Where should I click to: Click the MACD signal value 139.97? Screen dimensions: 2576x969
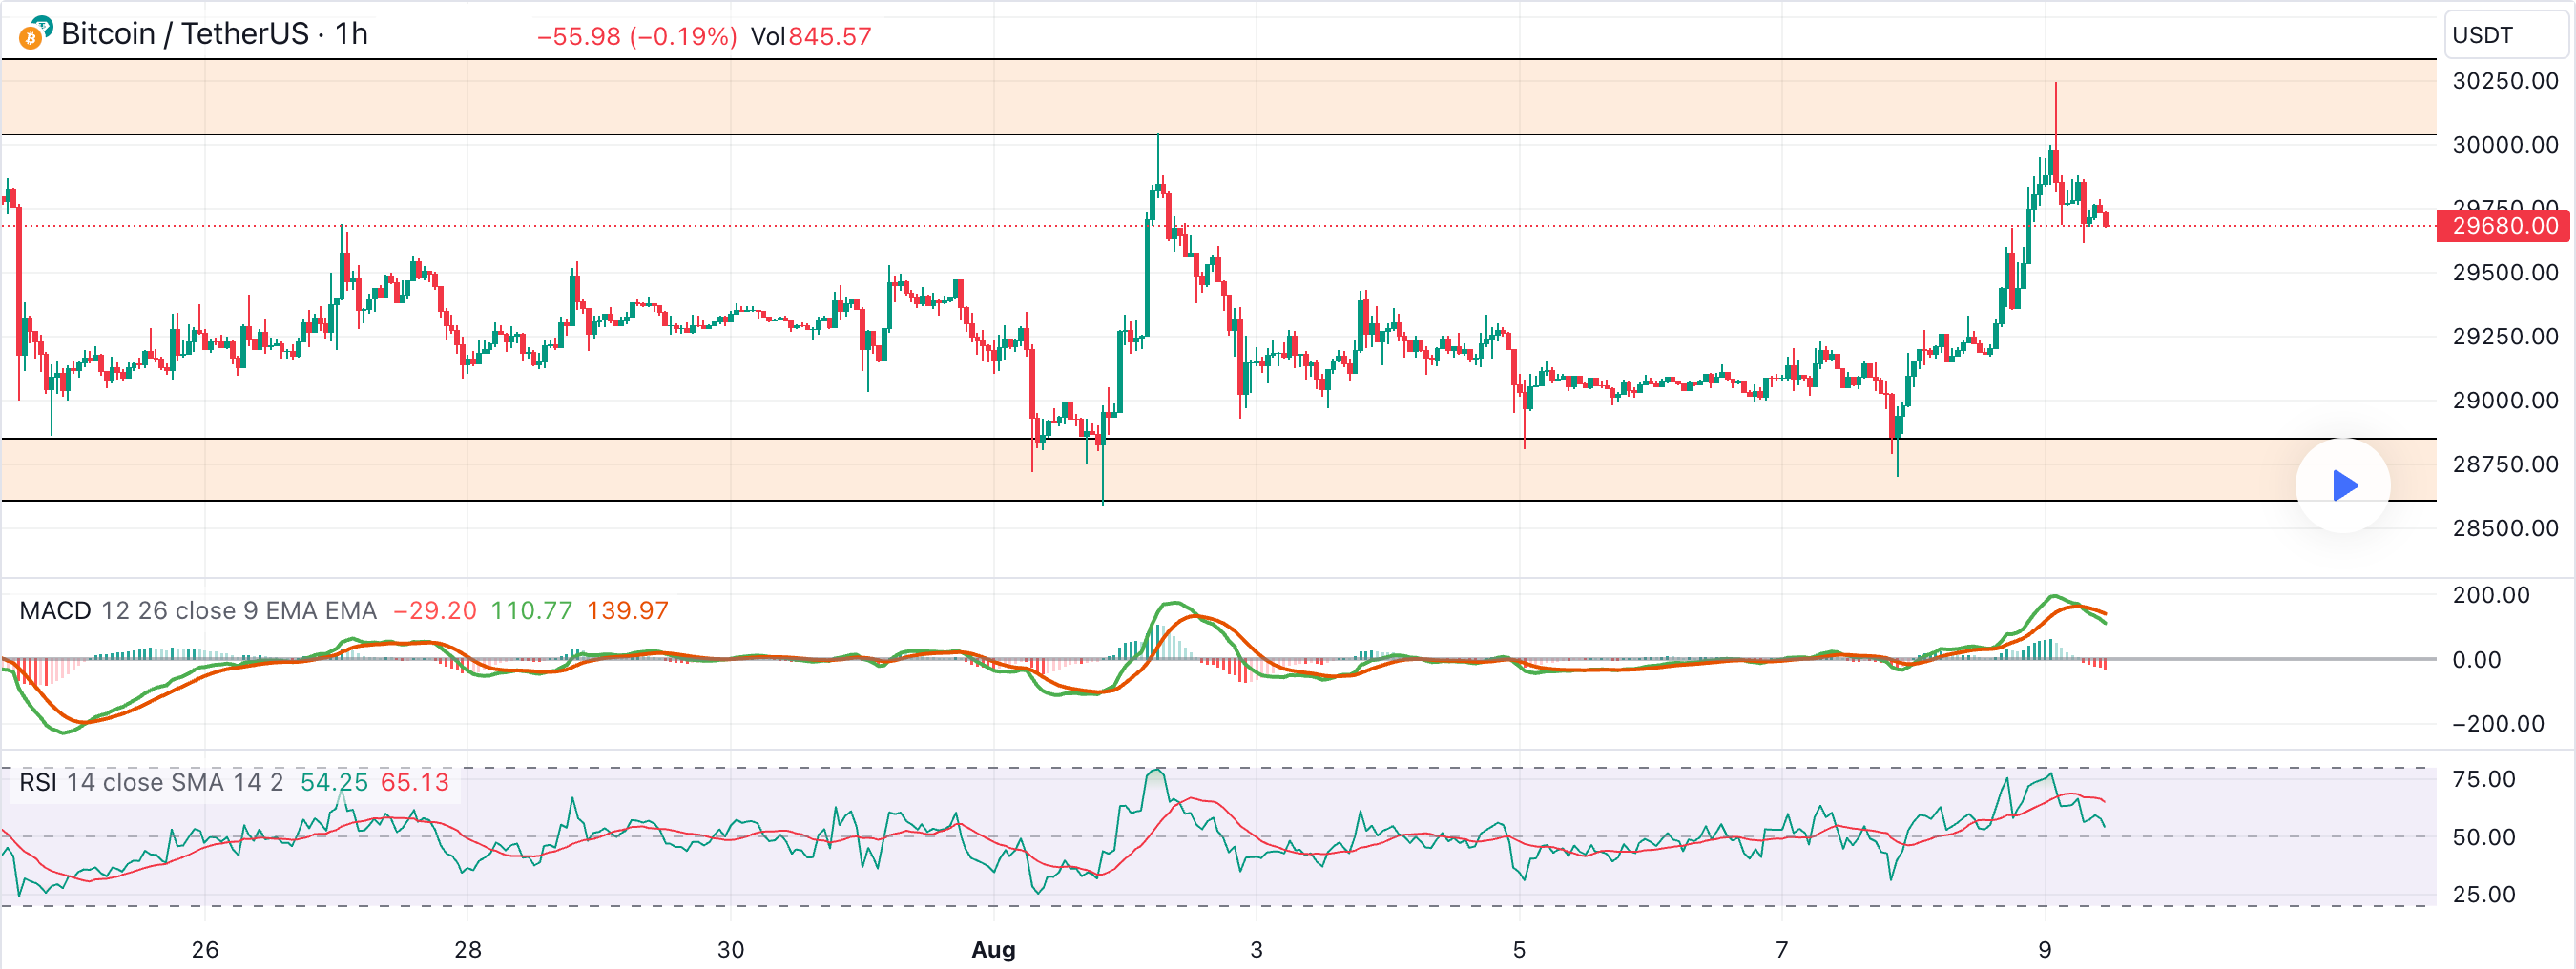point(627,610)
